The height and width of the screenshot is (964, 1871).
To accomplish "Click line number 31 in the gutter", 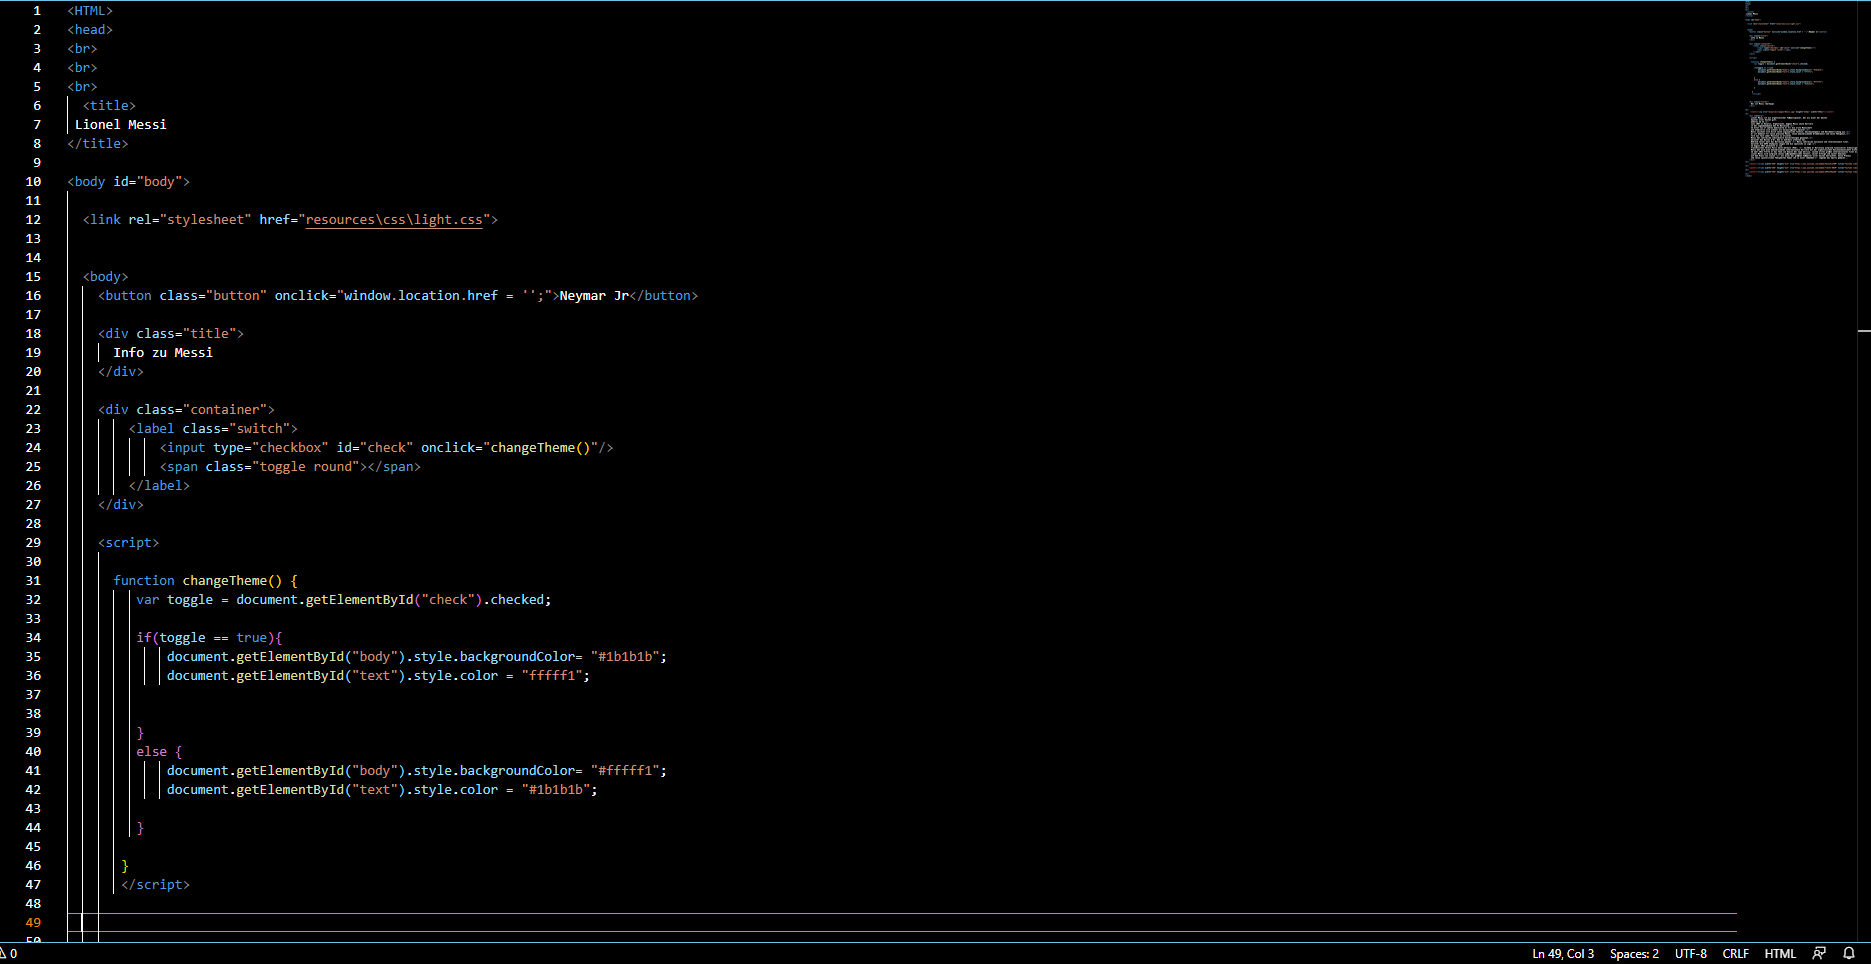I will click(33, 580).
